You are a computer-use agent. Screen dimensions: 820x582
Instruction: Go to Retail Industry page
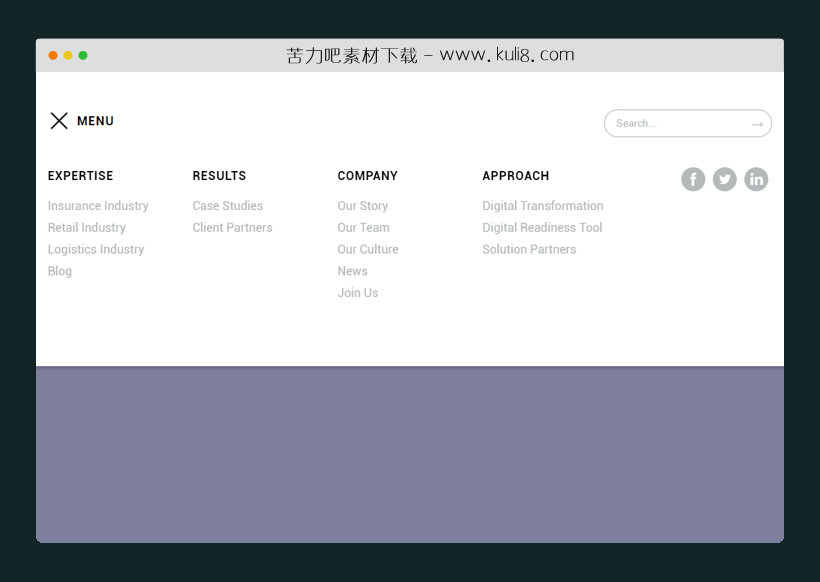tap(87, 228)
